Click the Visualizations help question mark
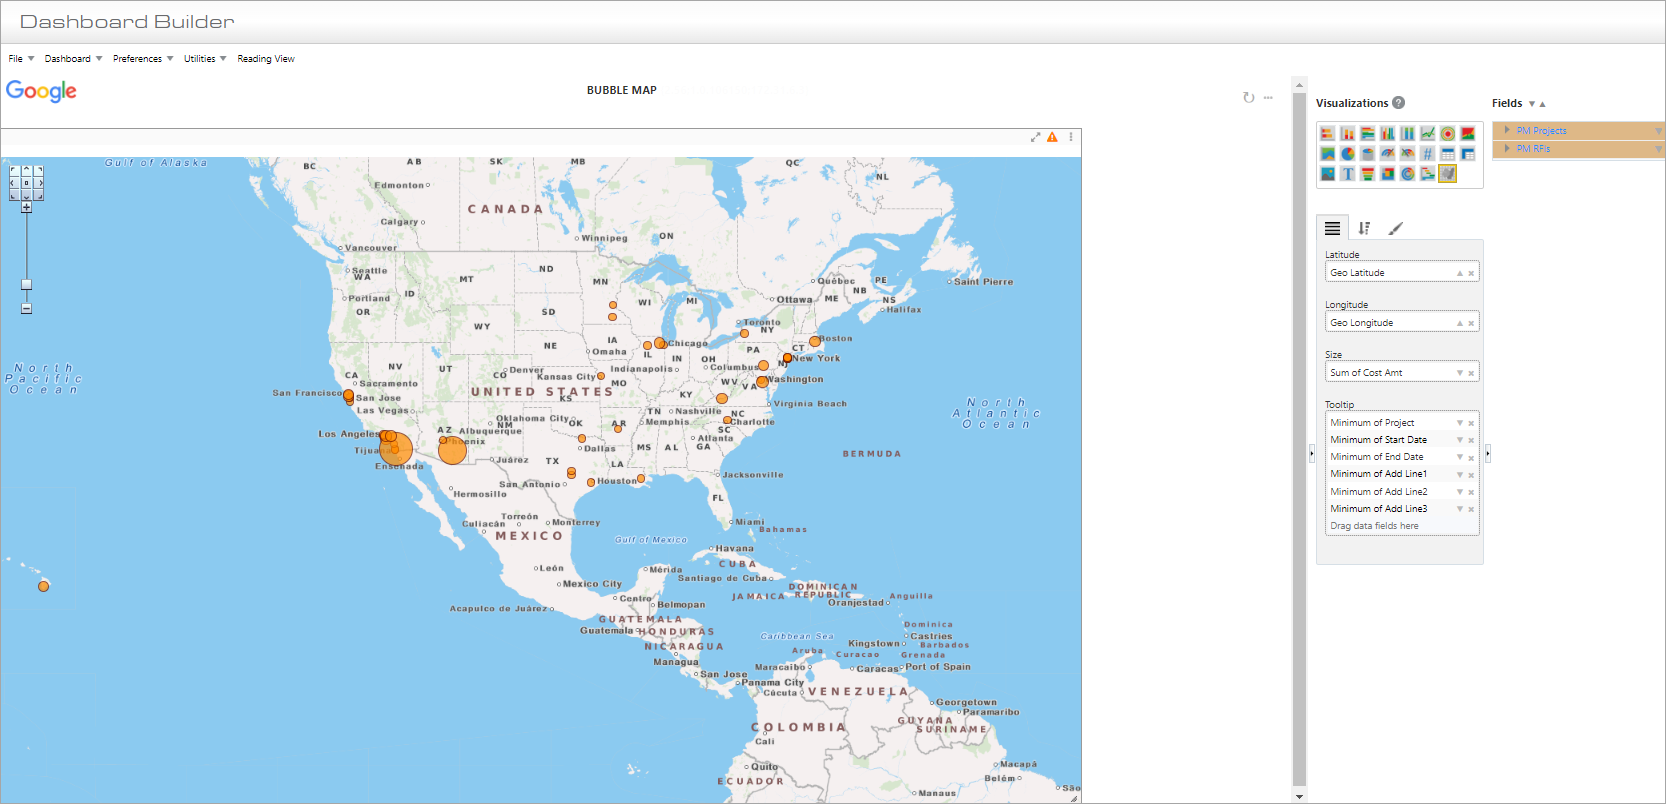The image size is (1666, 804). pyautogui.click(x=1399, y=103)
